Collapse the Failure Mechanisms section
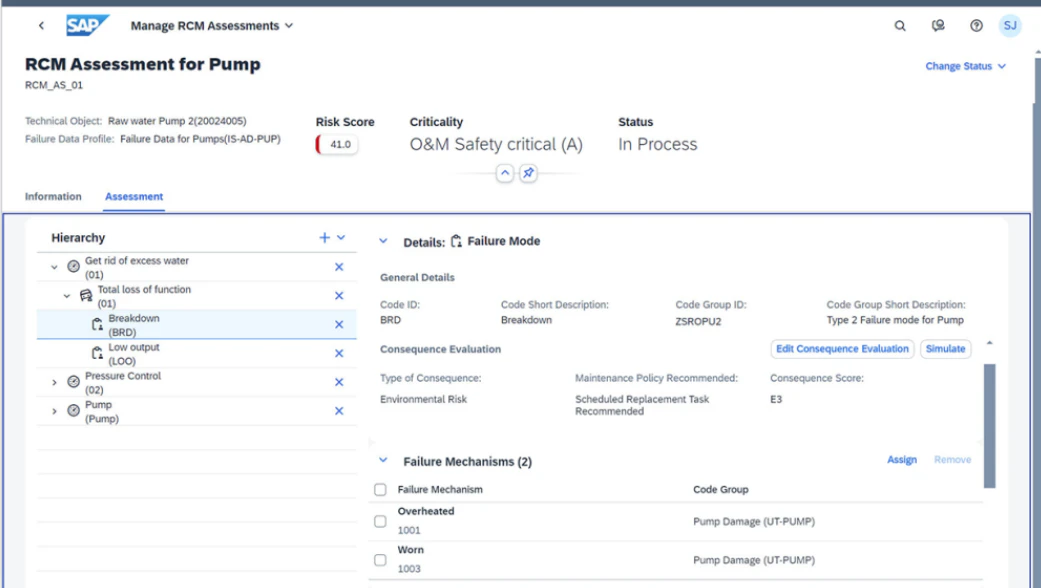This screenshot has height=588, width=1041. point(383,460)
